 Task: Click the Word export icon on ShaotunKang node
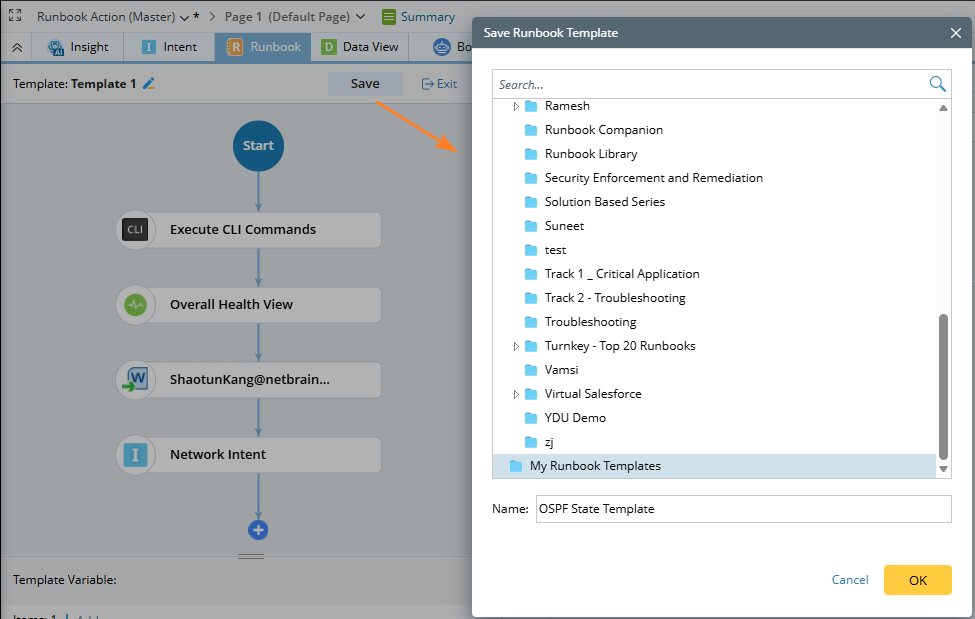(135, 380)
